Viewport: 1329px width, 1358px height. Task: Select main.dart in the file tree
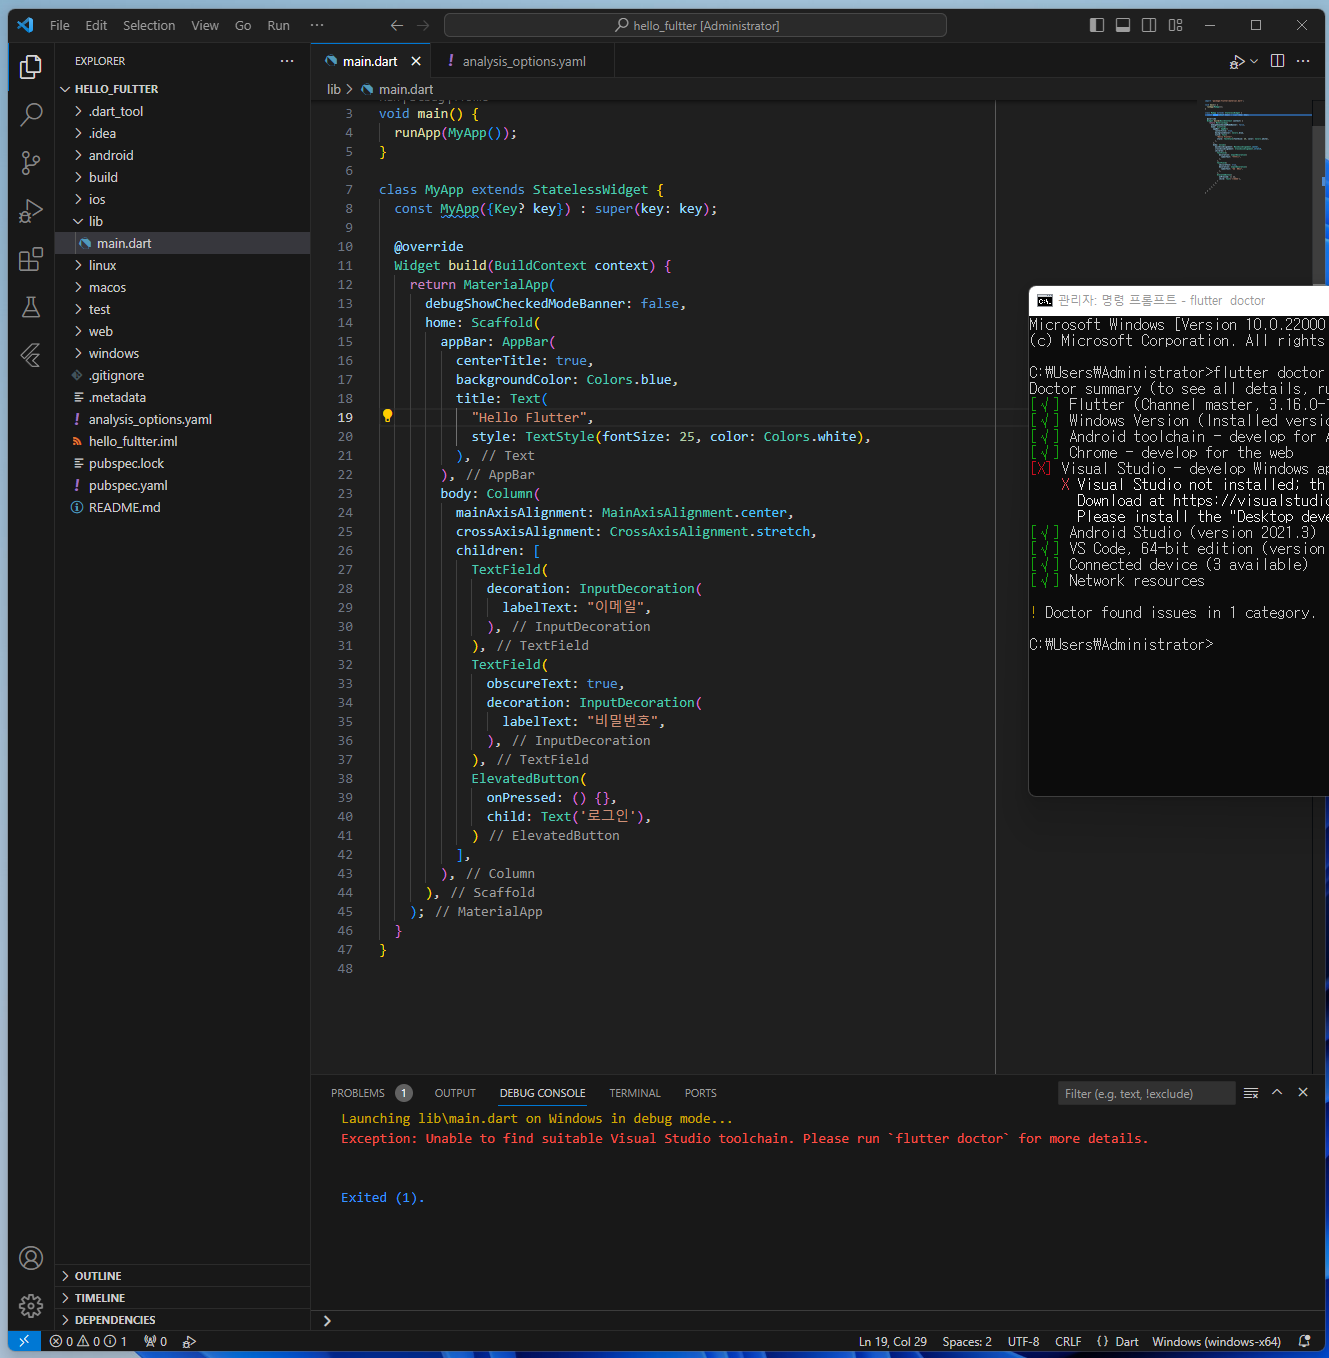tap(182, 243)
